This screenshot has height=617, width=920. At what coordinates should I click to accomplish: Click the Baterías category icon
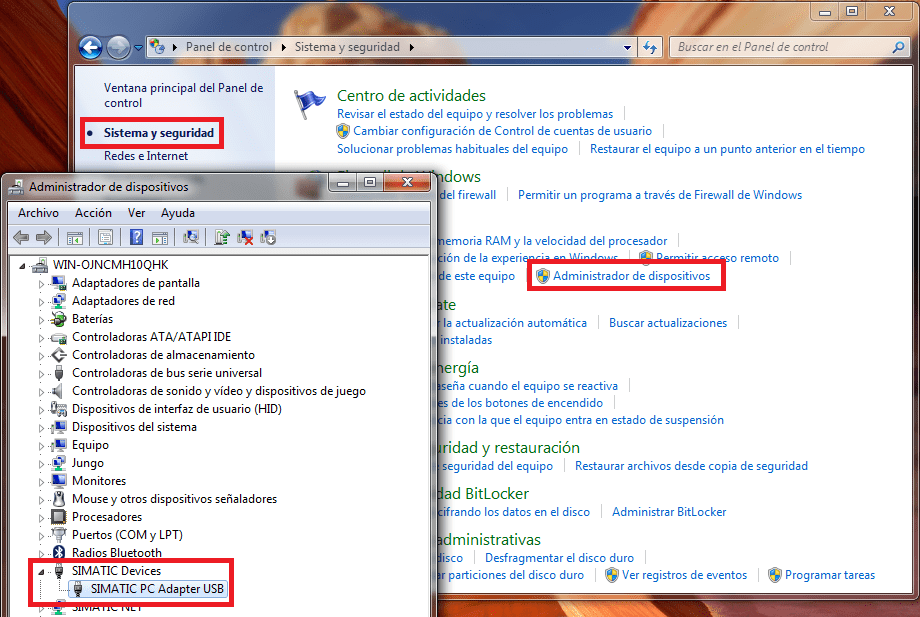[59, 319]
